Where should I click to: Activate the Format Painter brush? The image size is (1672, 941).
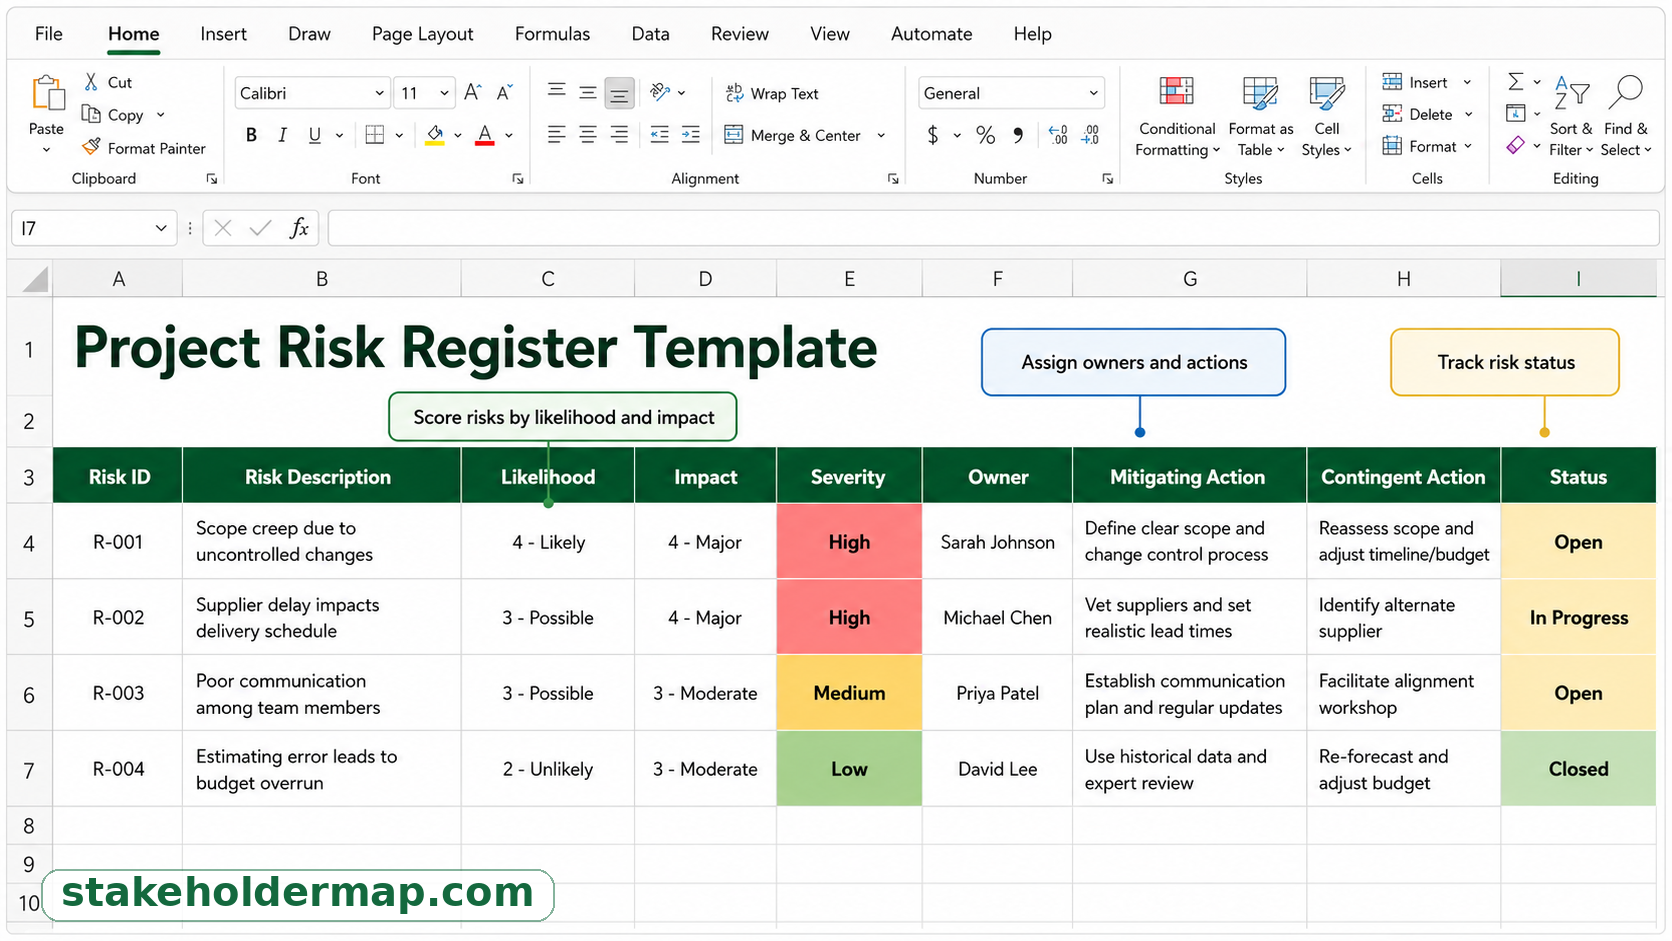[91, 147]
